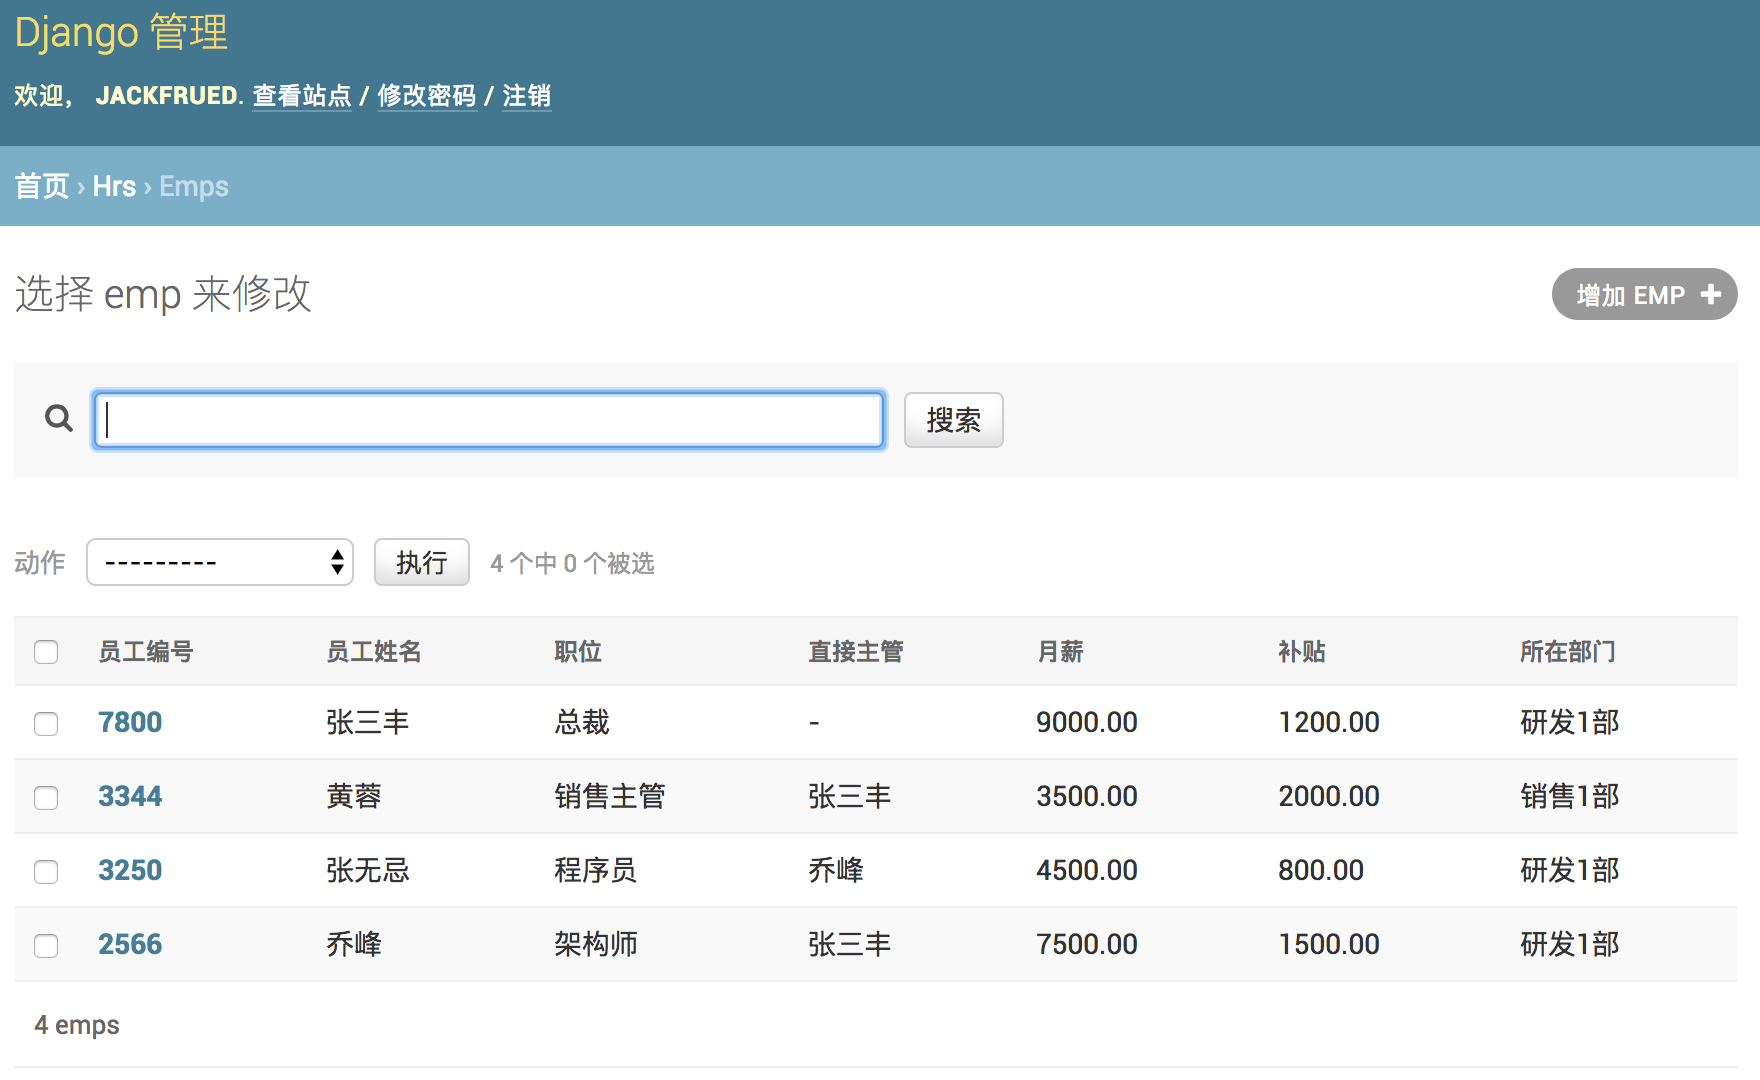Open the 修改密码 link

click(x=427, y=96)
